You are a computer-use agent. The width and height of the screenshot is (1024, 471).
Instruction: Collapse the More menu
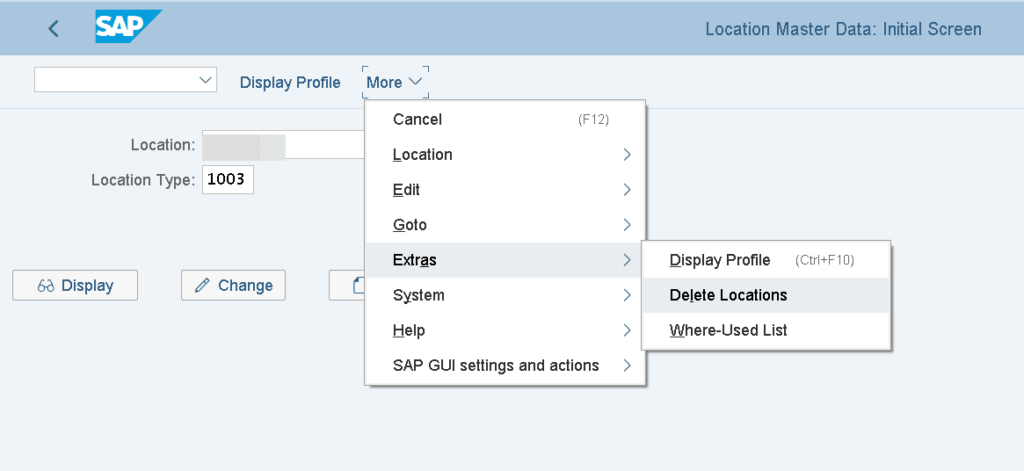point(395,82)
